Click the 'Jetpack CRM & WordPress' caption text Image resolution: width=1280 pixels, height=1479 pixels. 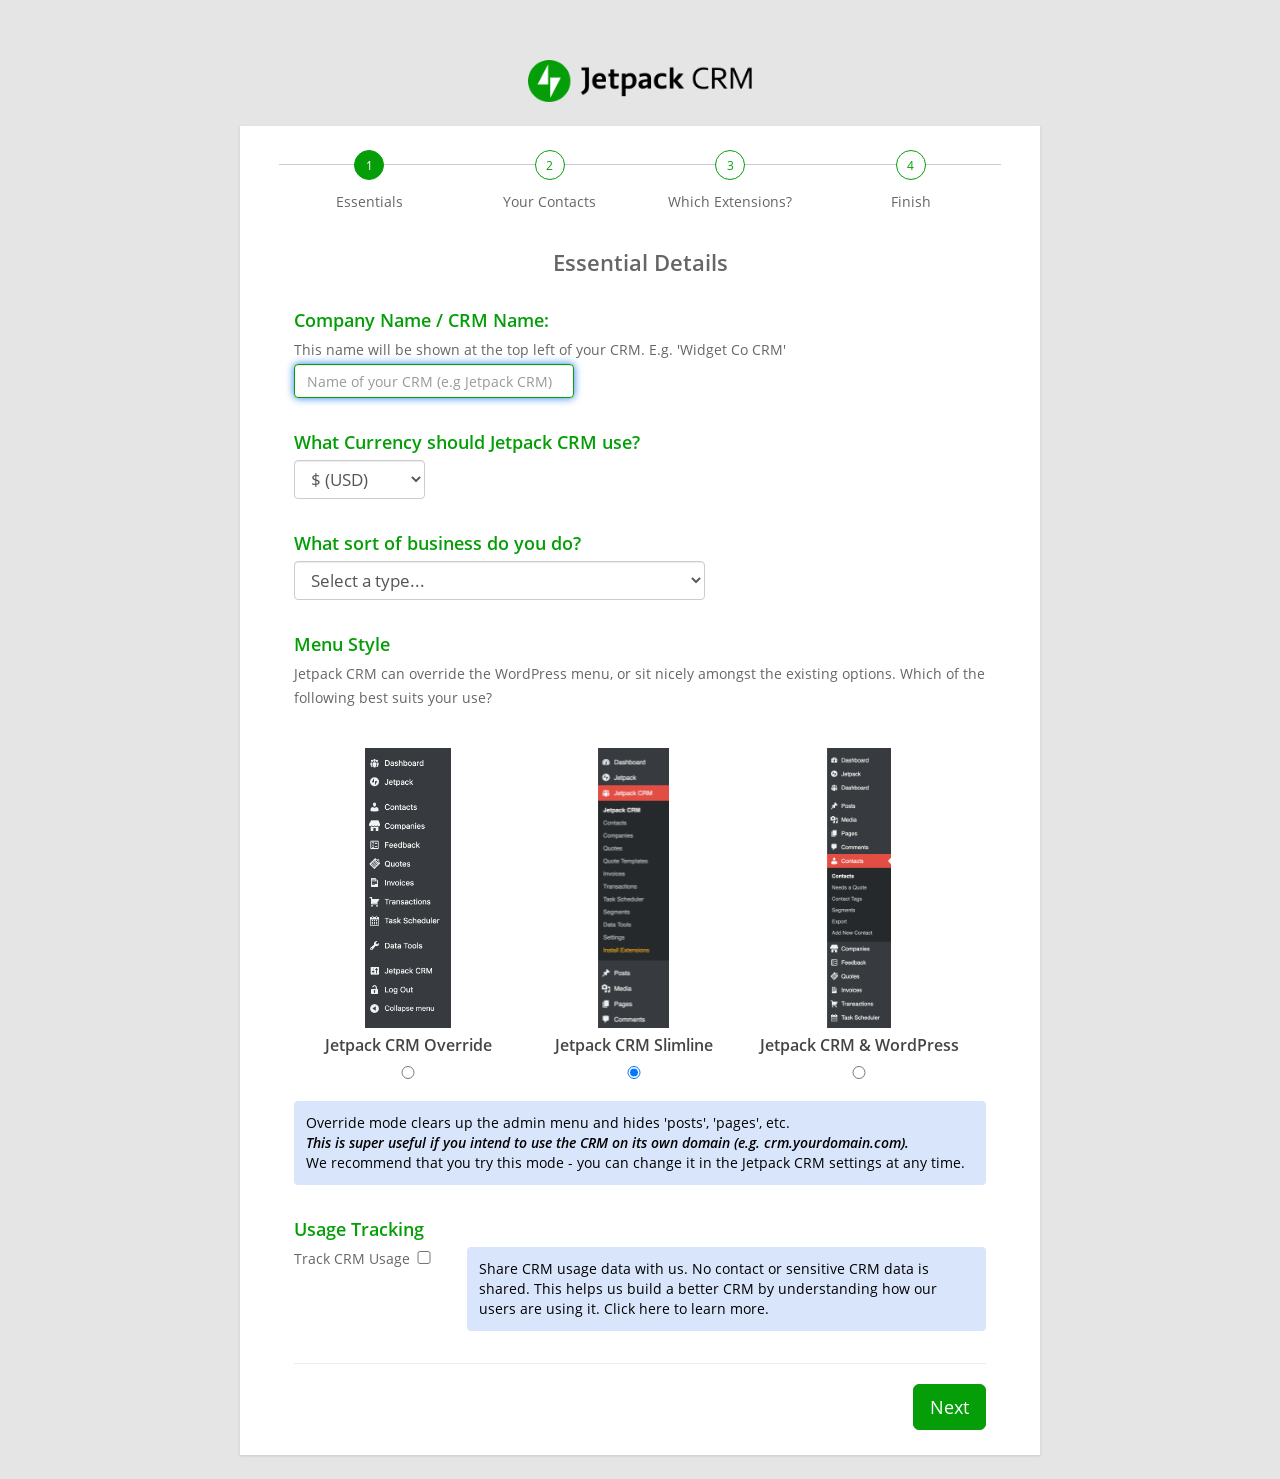pyautogui.click(x=859, y=1045)
